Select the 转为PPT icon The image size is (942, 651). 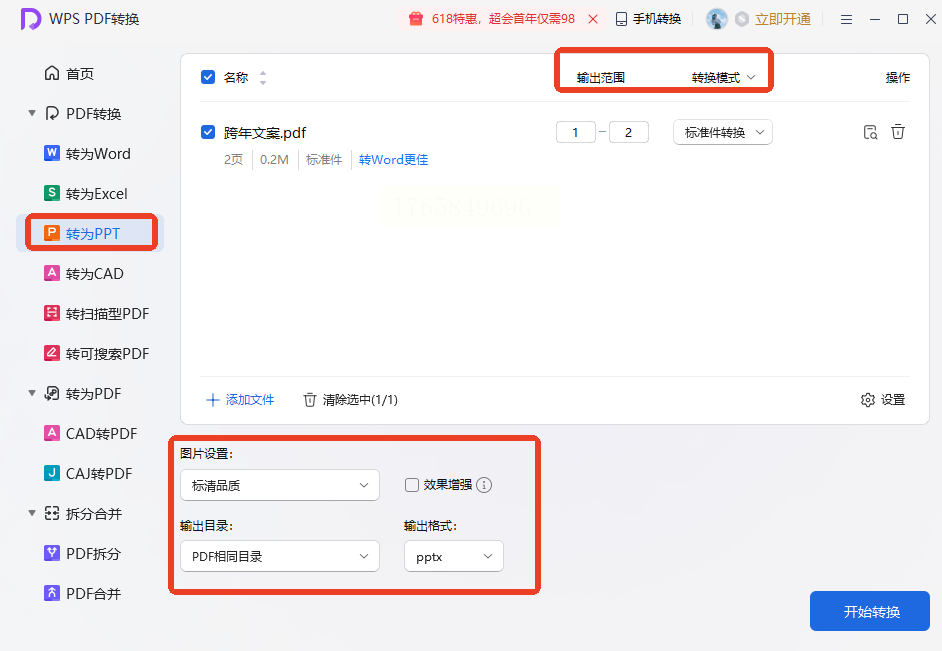click(52, 233)
